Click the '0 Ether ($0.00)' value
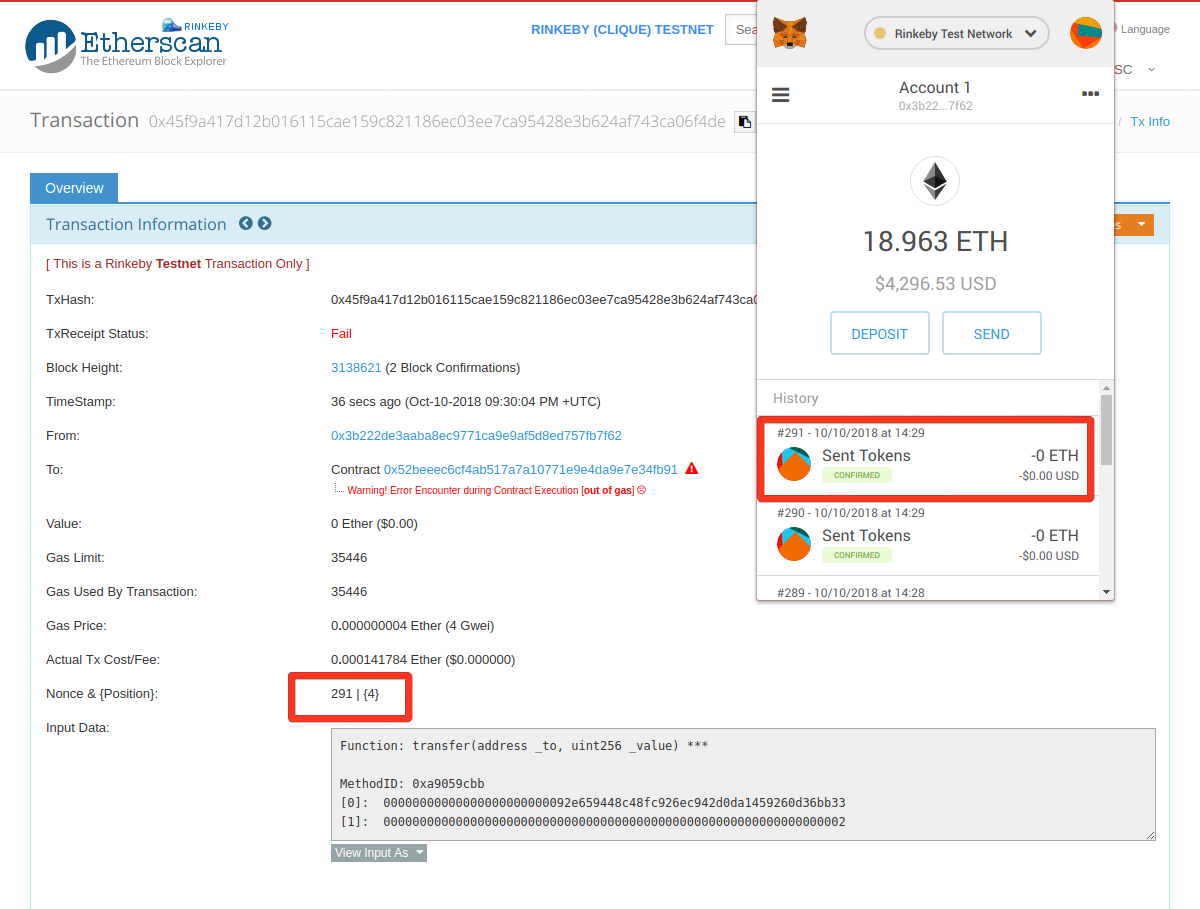This screenshot has width=1200, height=909. pyautogui.click(x=374, y=524)
